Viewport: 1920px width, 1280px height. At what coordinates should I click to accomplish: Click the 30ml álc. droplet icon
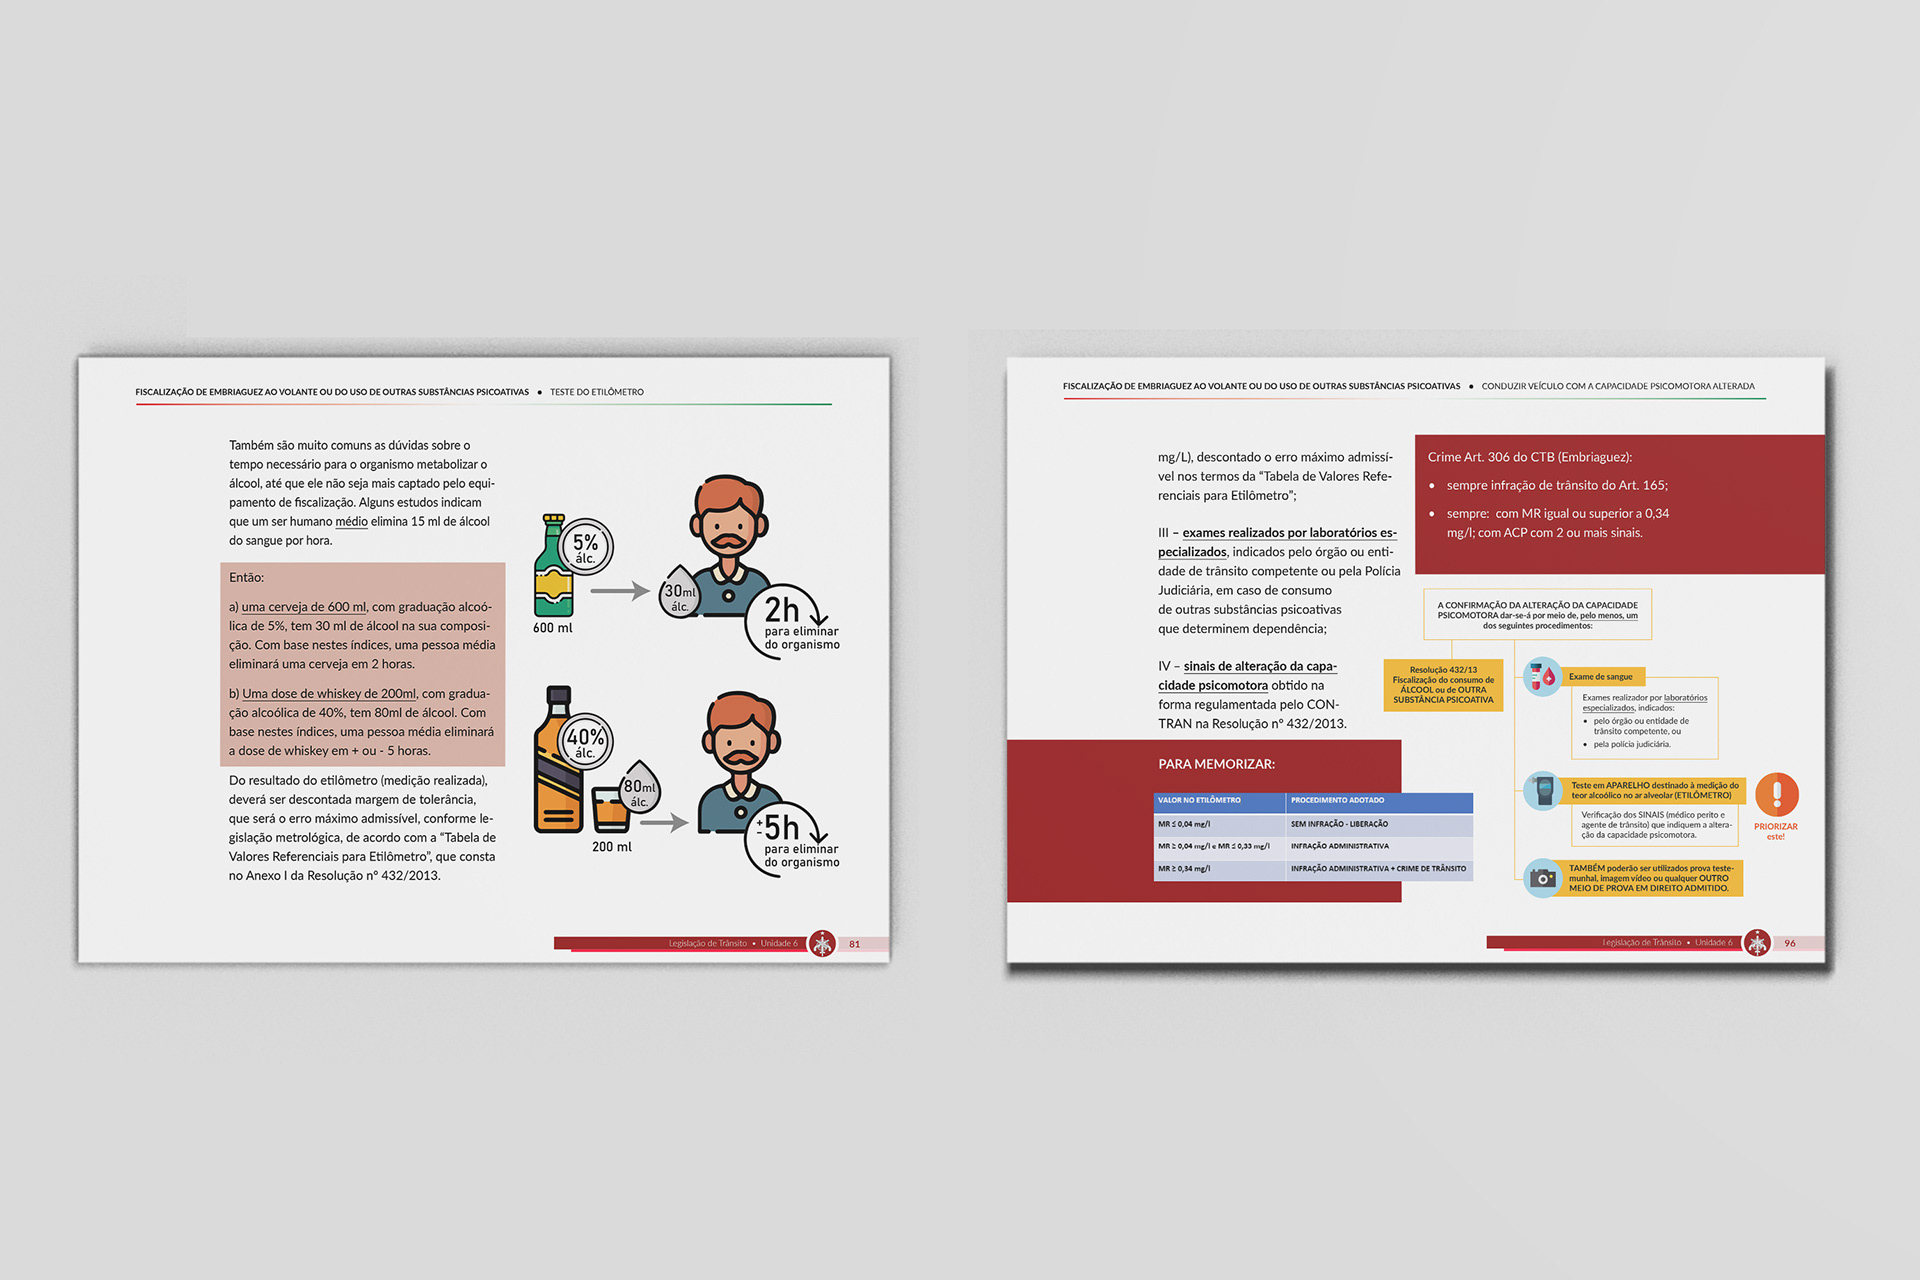(680, 594)
